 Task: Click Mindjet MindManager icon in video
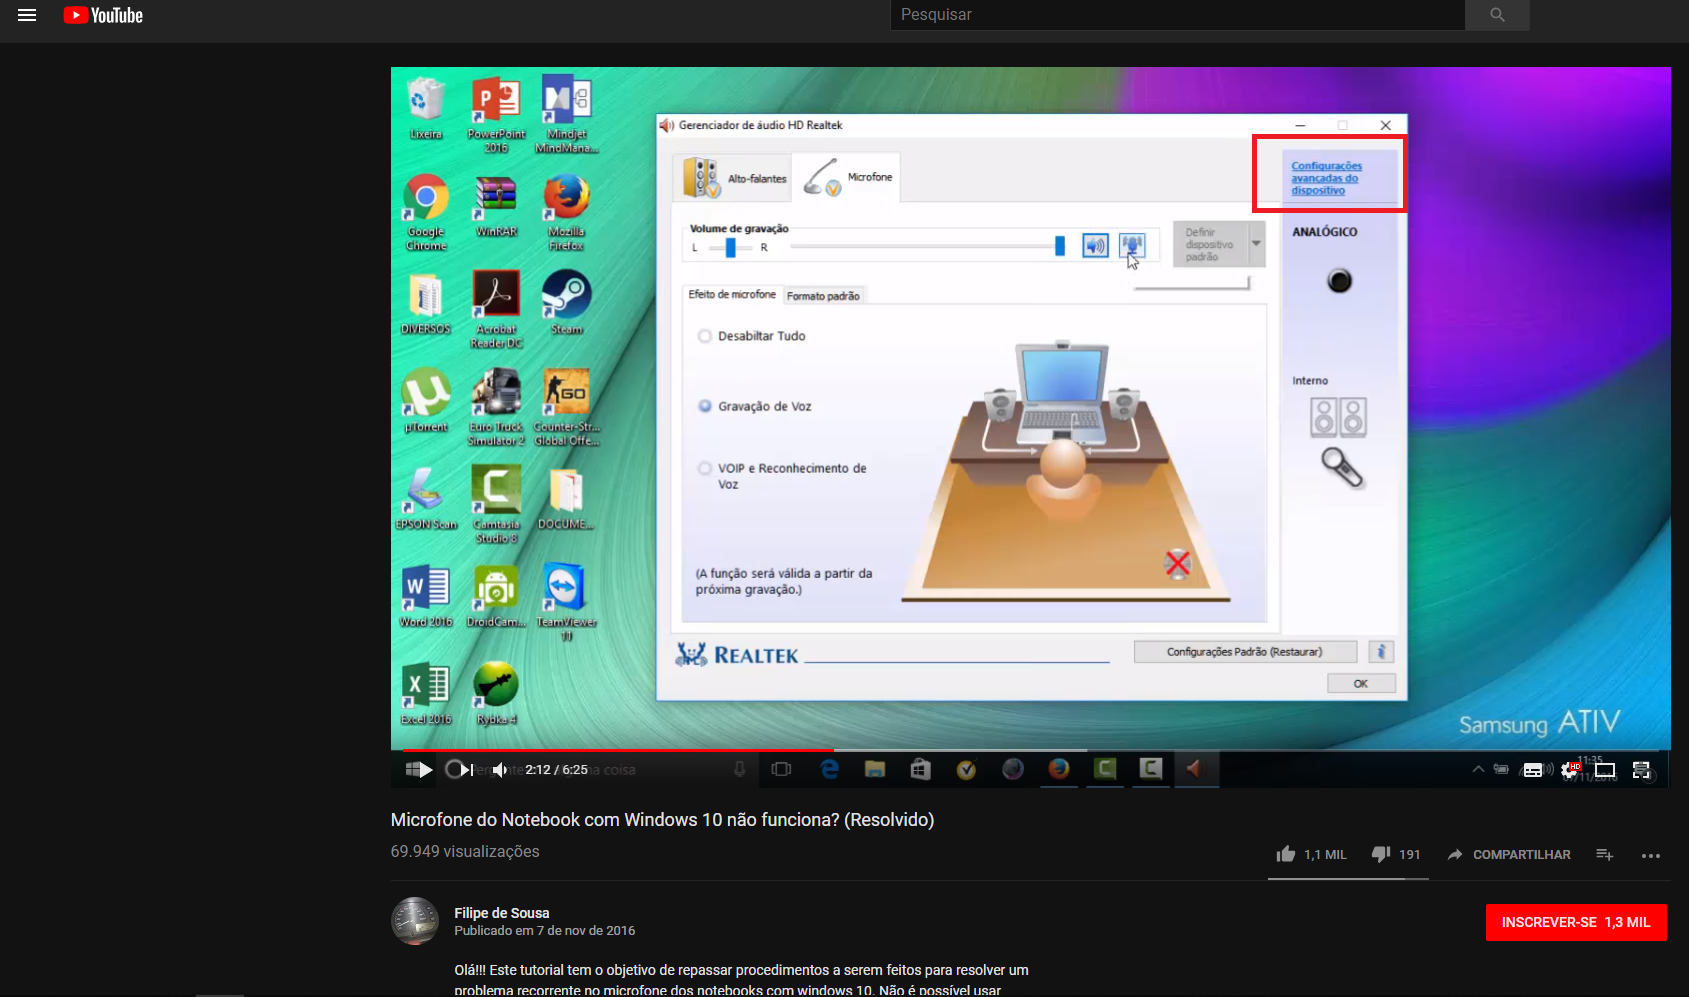[x=567, y=113]
